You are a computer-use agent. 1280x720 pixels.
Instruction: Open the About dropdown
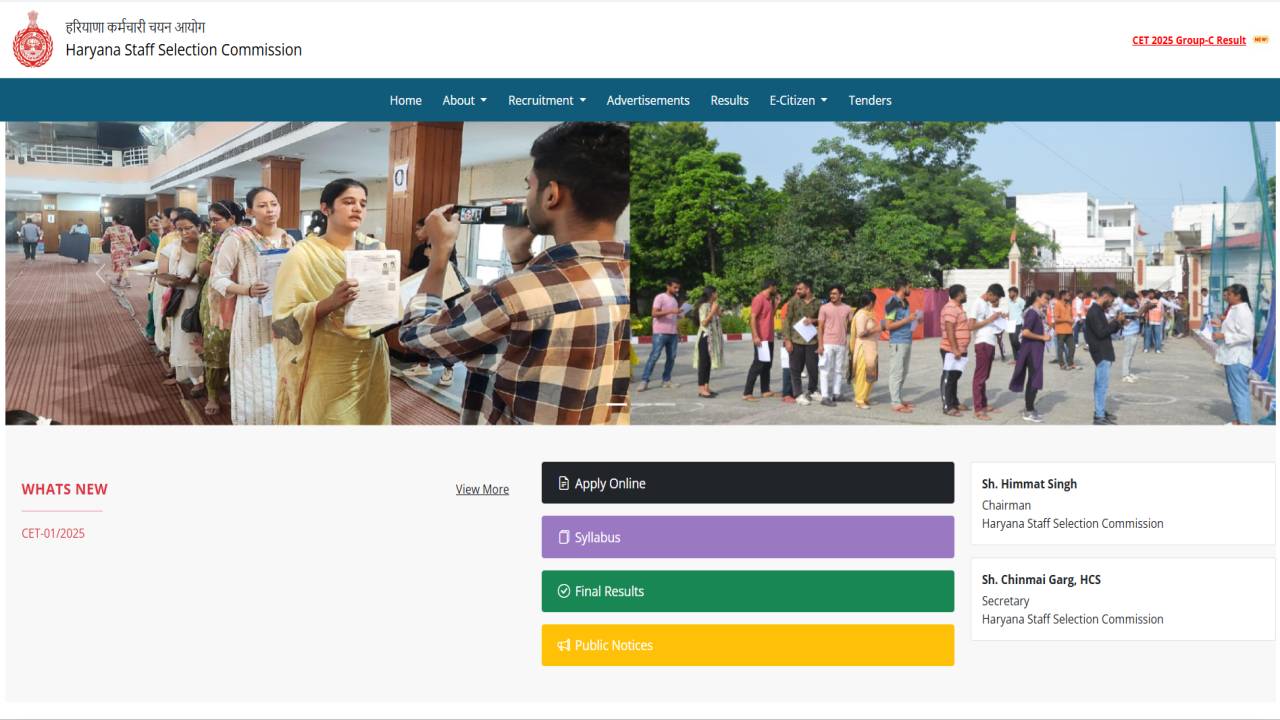[x=464, y=100]
